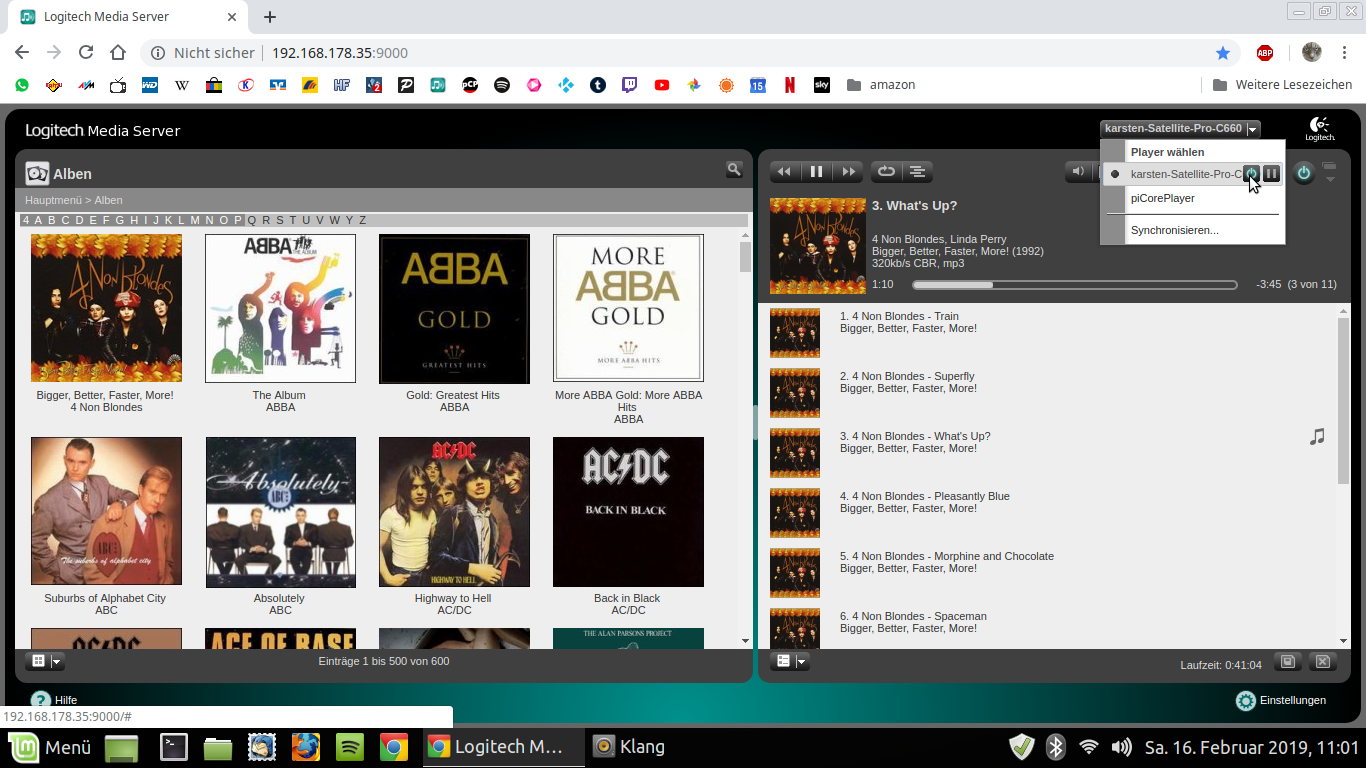Open the amazon bookmarks folder
Screen dimensions: 1366x768
[881, 85]
